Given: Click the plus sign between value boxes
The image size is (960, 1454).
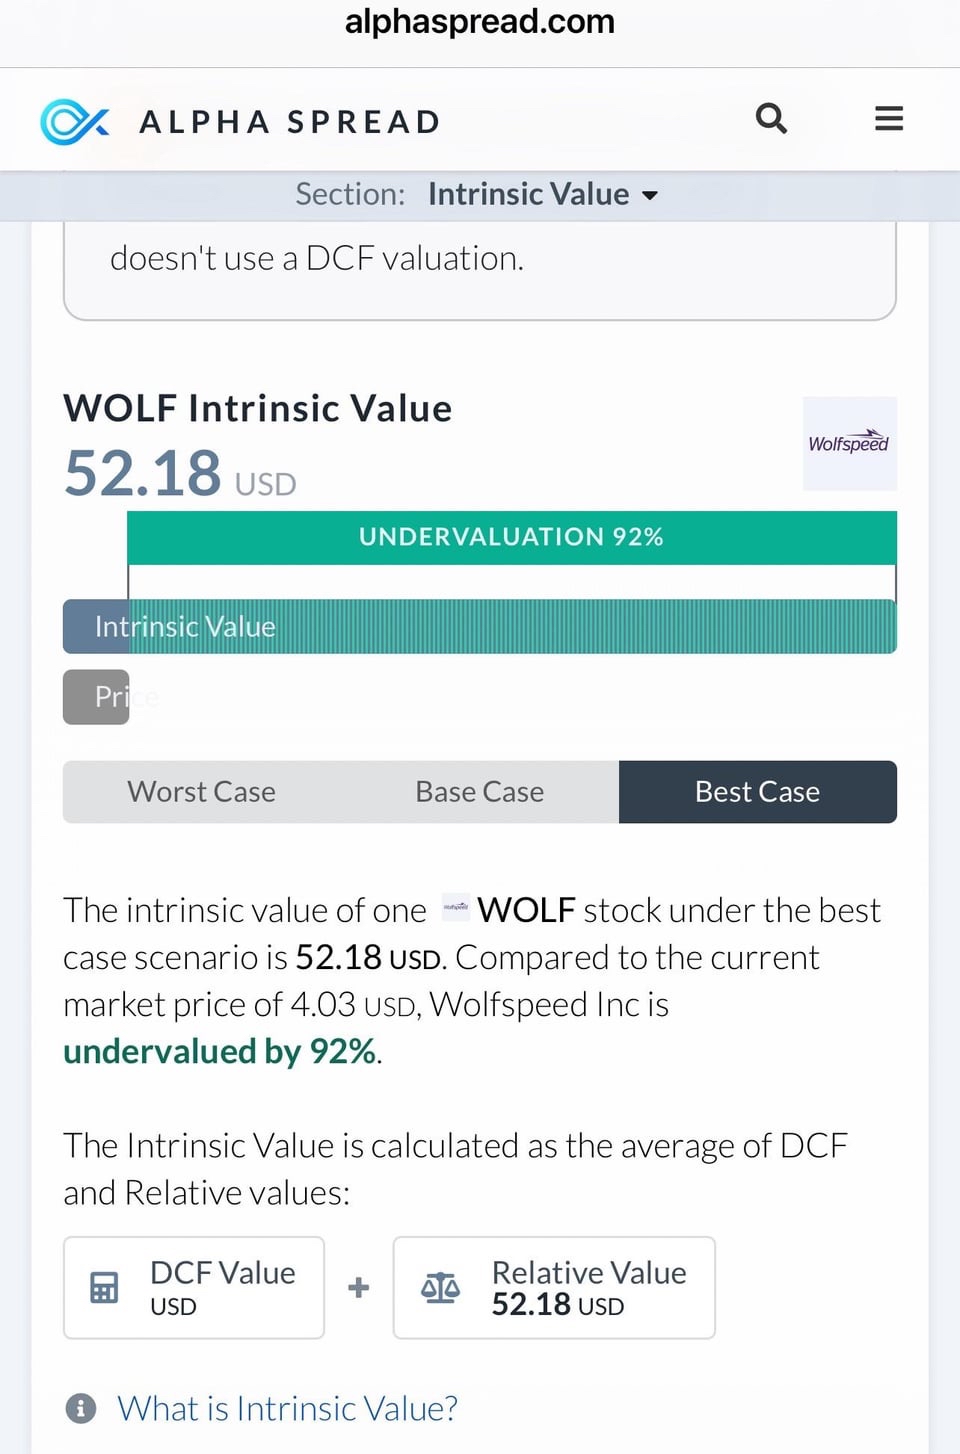Looking at the screenshot, I should click(358, 1287).
